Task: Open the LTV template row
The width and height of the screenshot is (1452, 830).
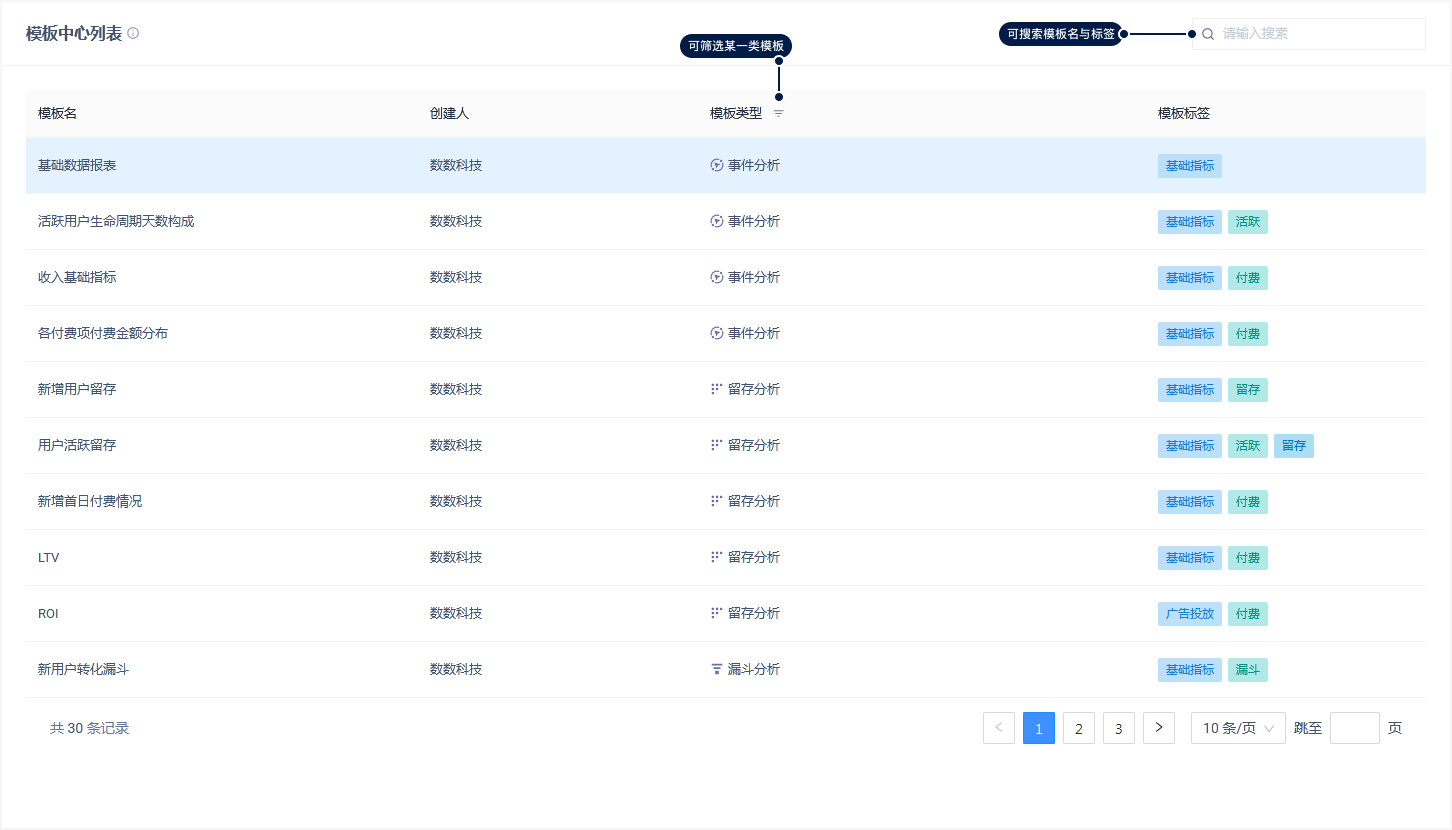Action: 49,557
